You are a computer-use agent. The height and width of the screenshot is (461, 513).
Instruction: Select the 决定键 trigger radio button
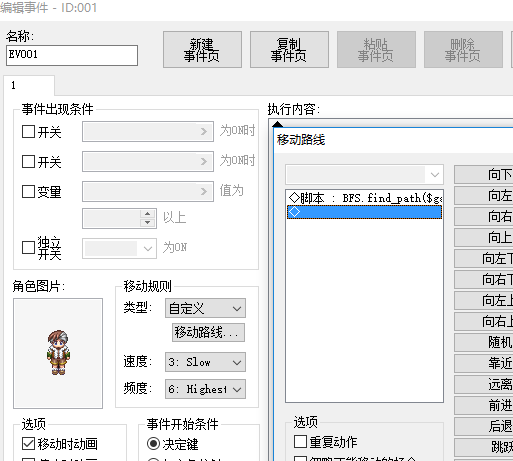153,444
